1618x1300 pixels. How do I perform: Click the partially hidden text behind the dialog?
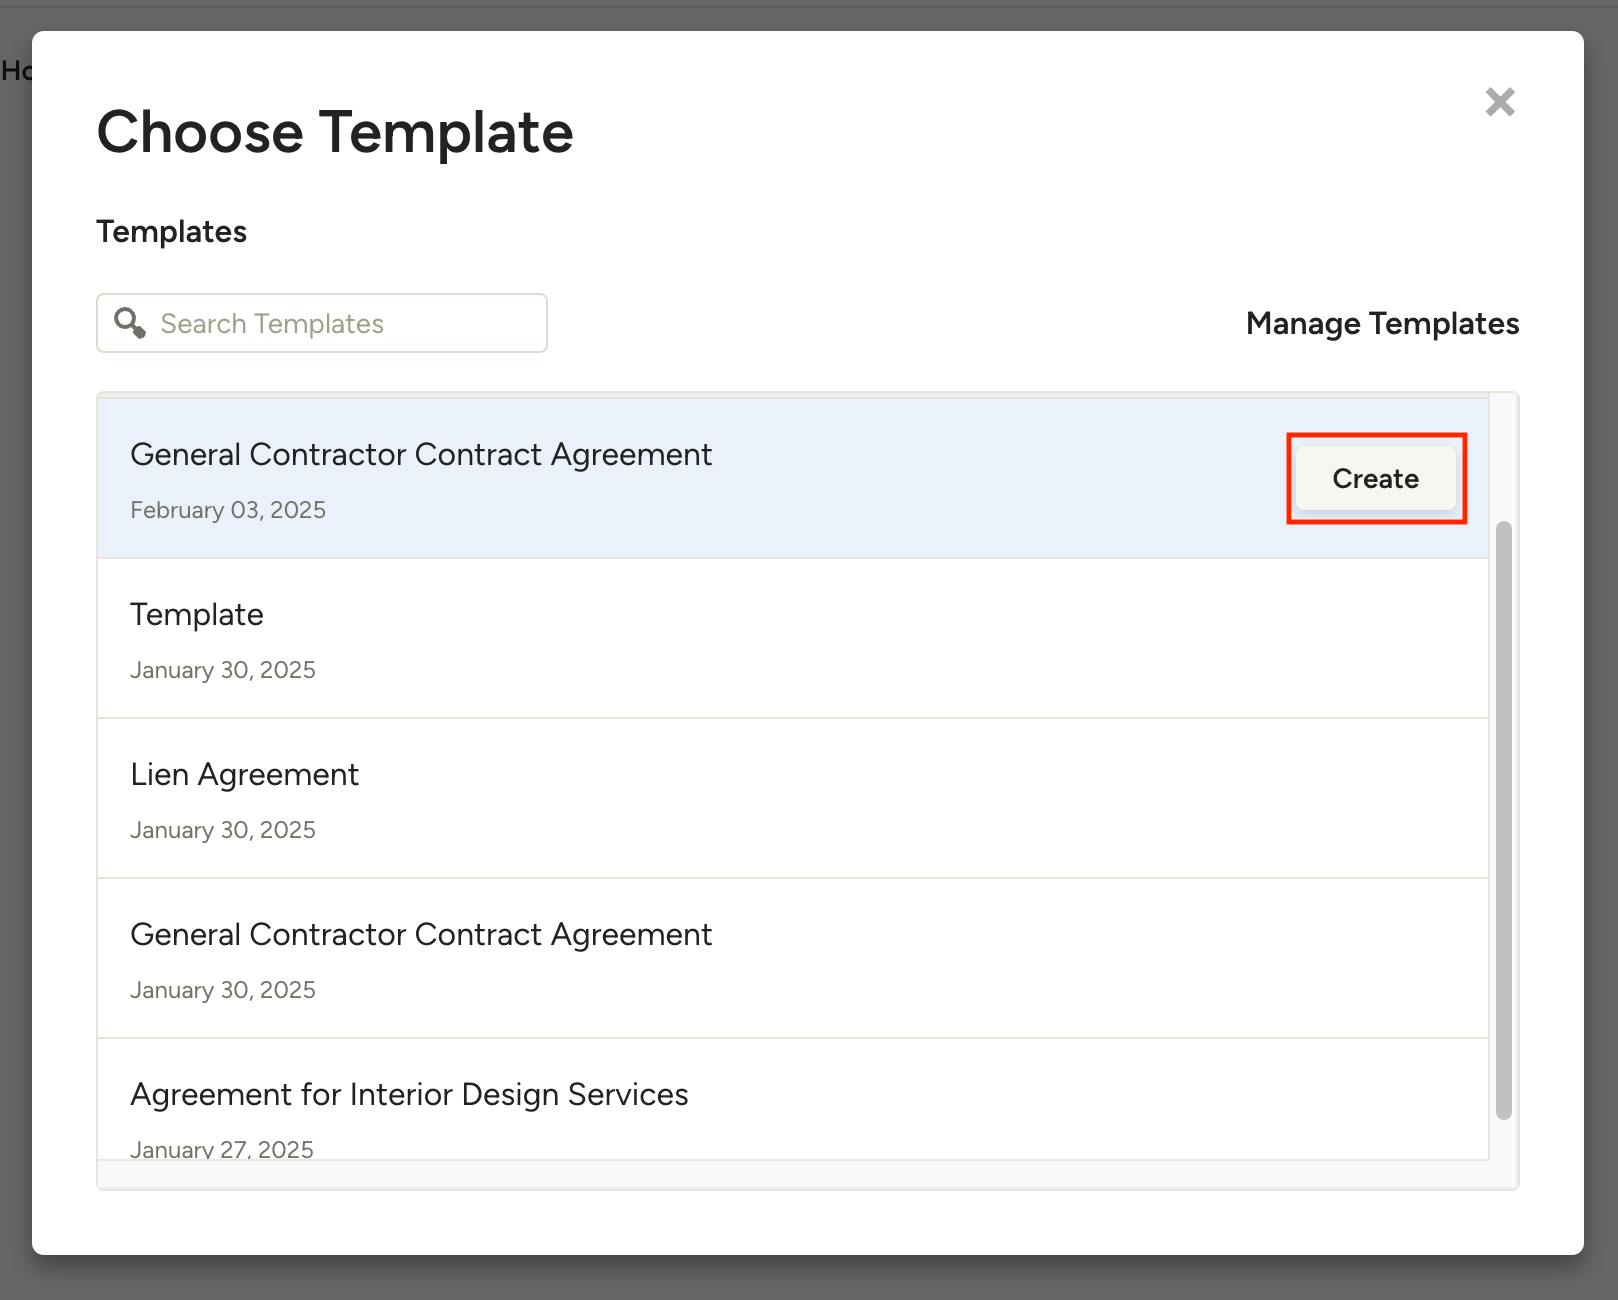(15, 71)
